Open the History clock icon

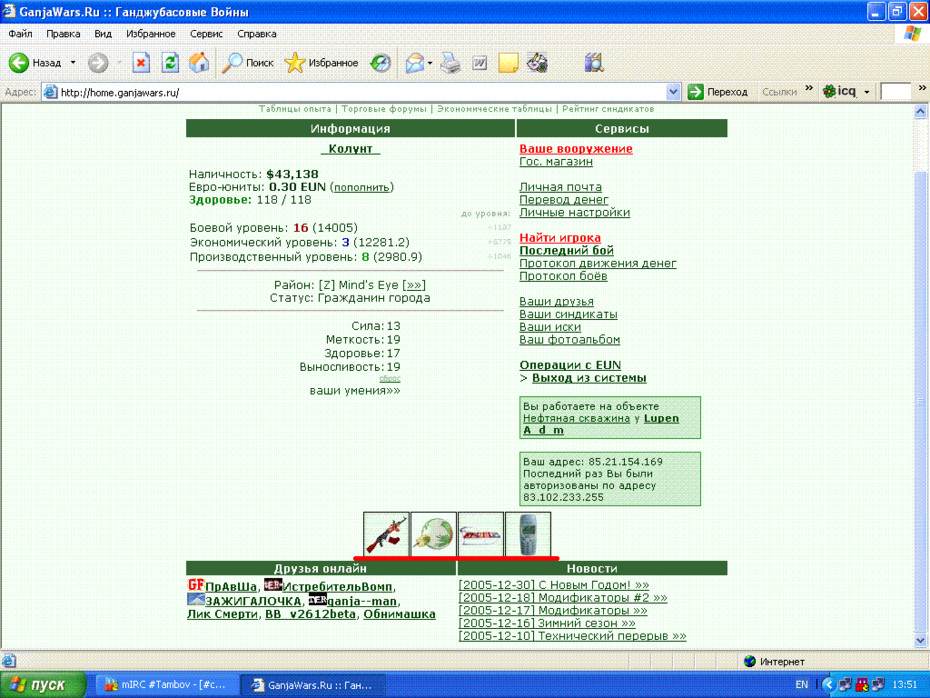[380, 62]
